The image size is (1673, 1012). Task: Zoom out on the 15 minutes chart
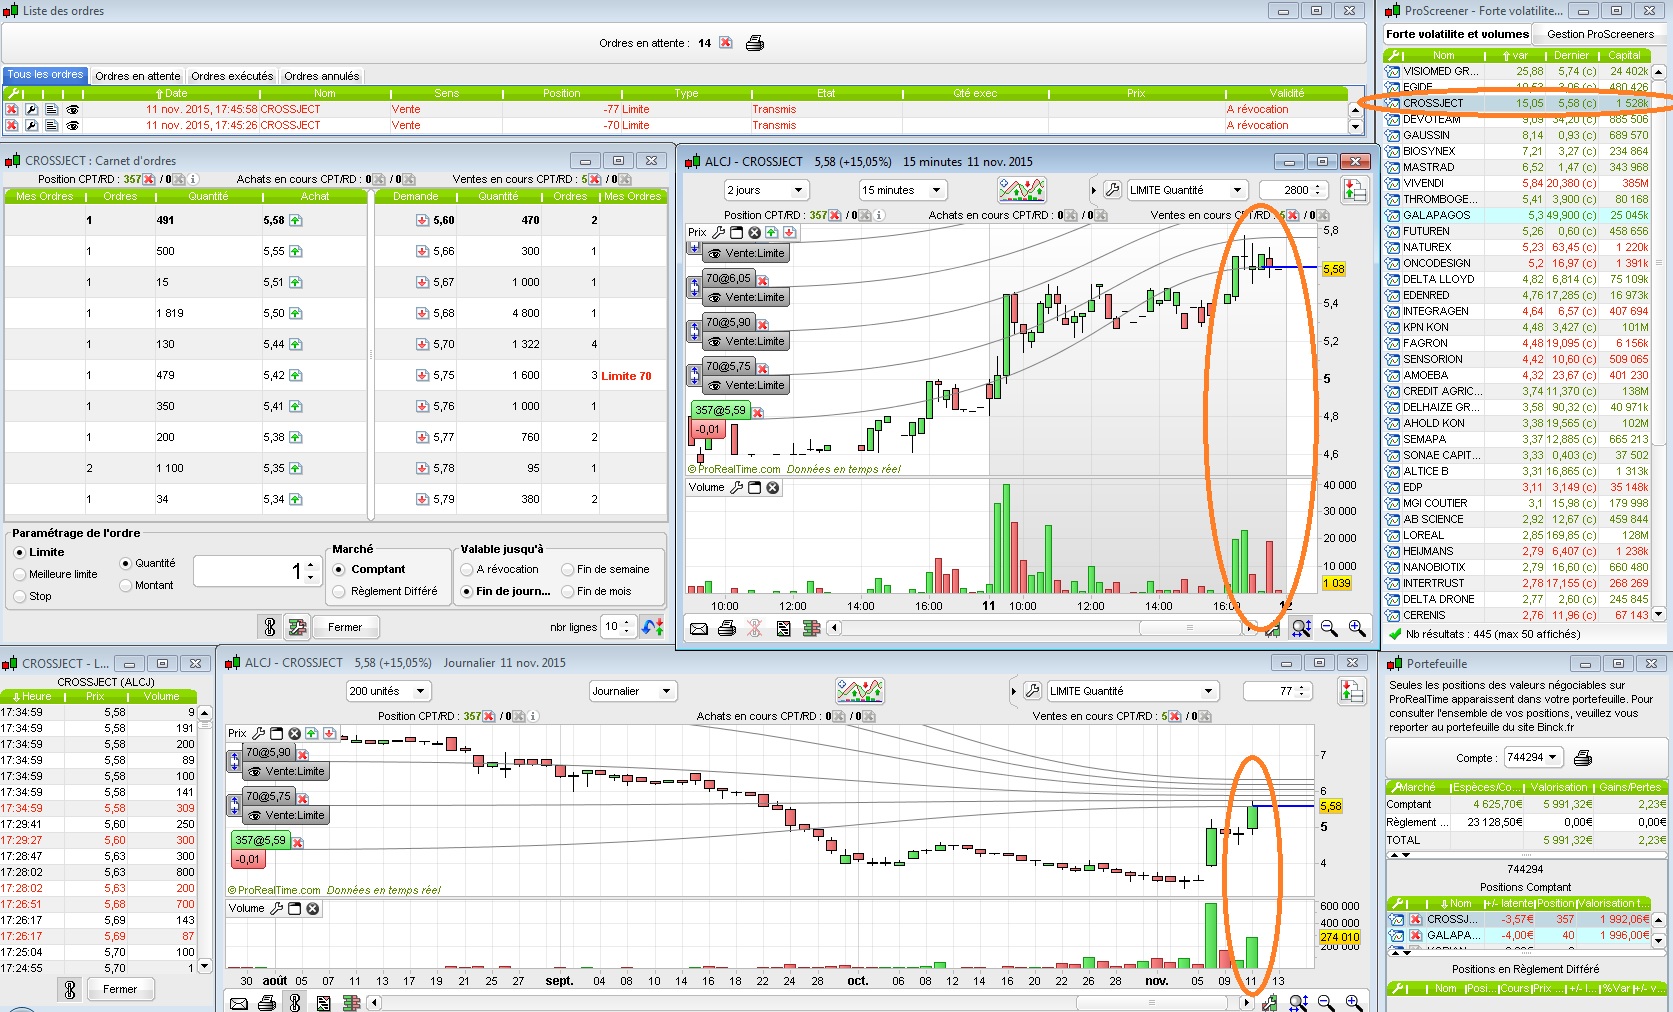coord(1329,628)
